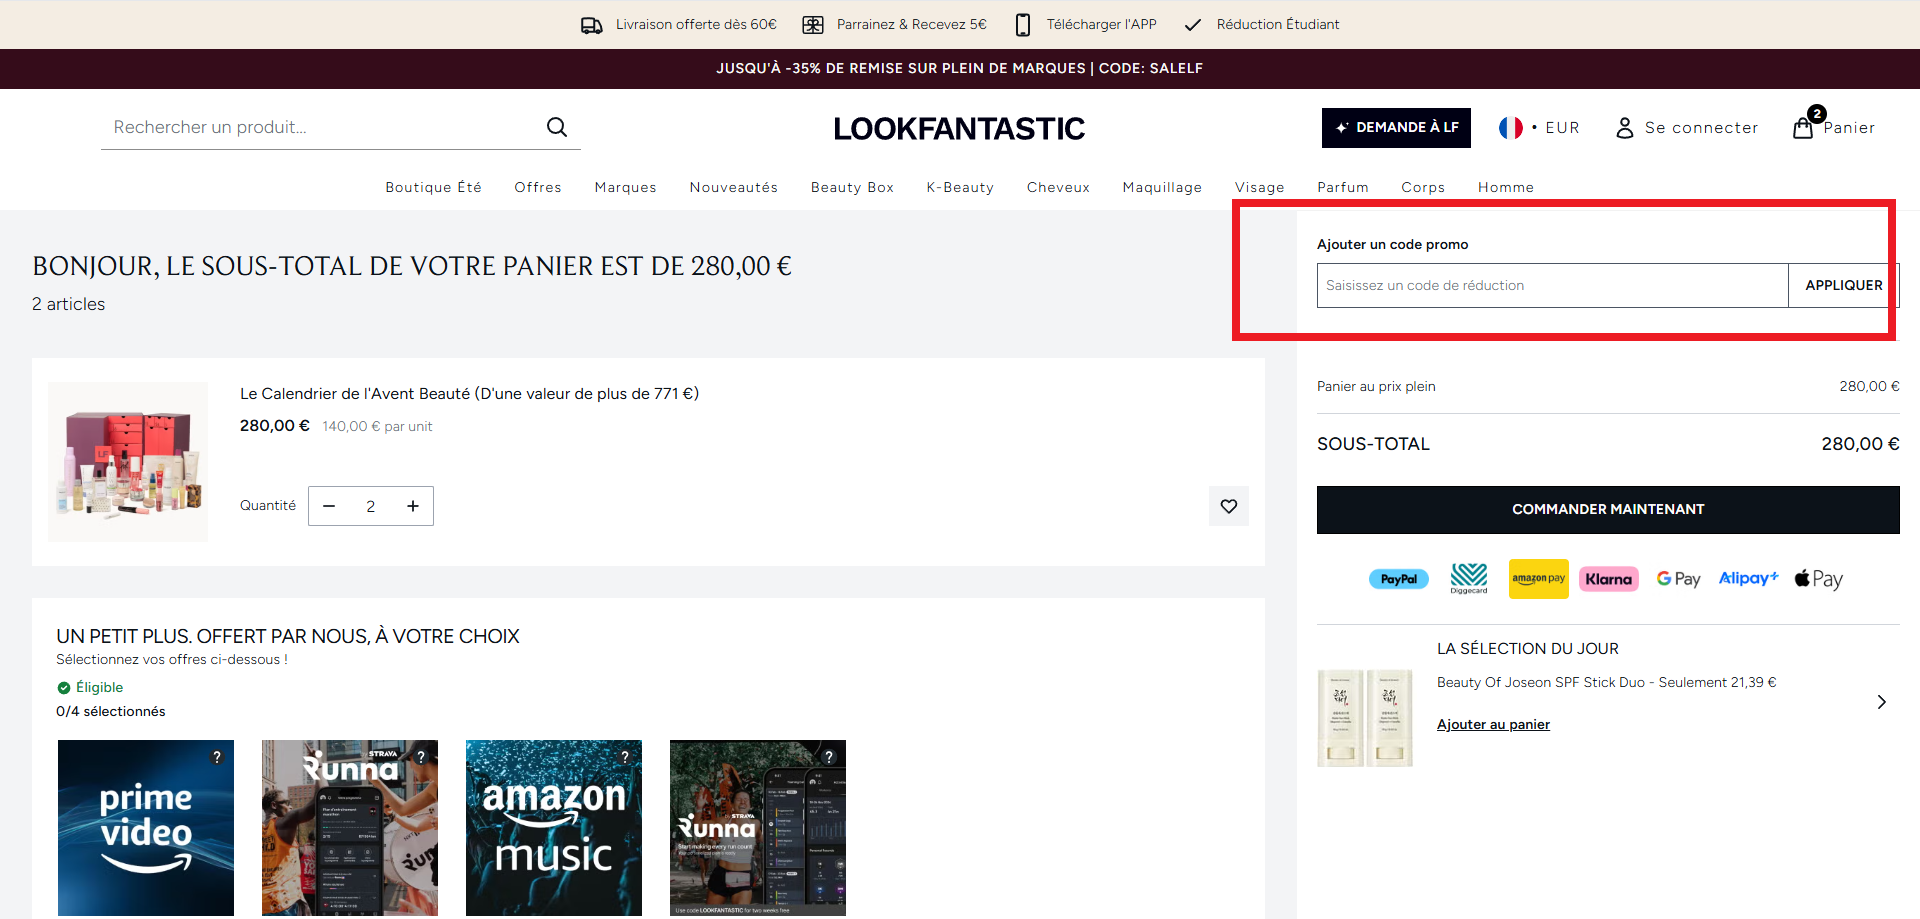Click the APPLIQUER promo code button

(1843, 285)
